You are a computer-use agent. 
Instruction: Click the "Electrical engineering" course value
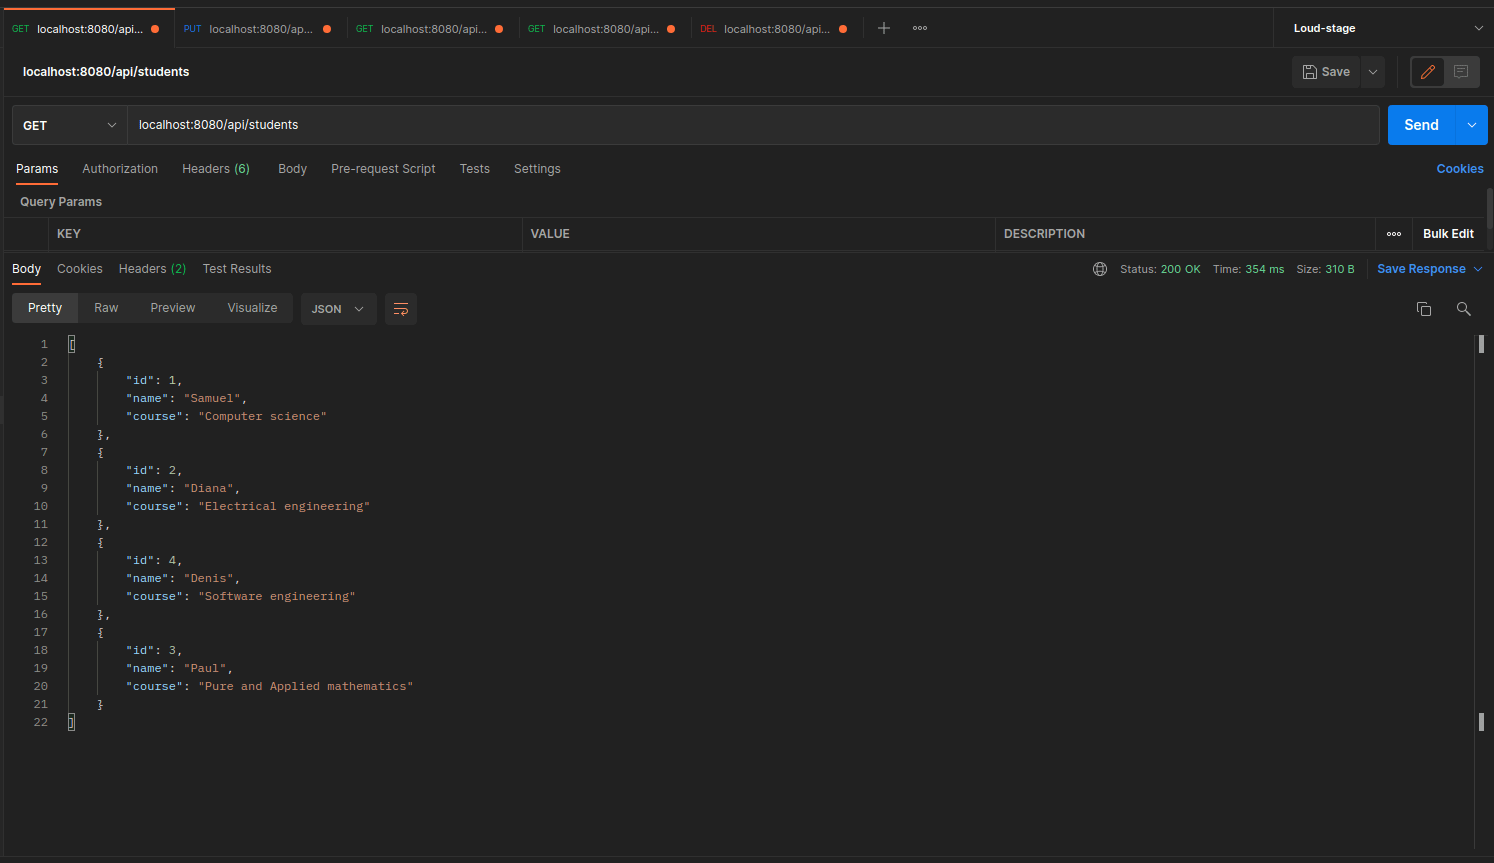coord(284,506)
